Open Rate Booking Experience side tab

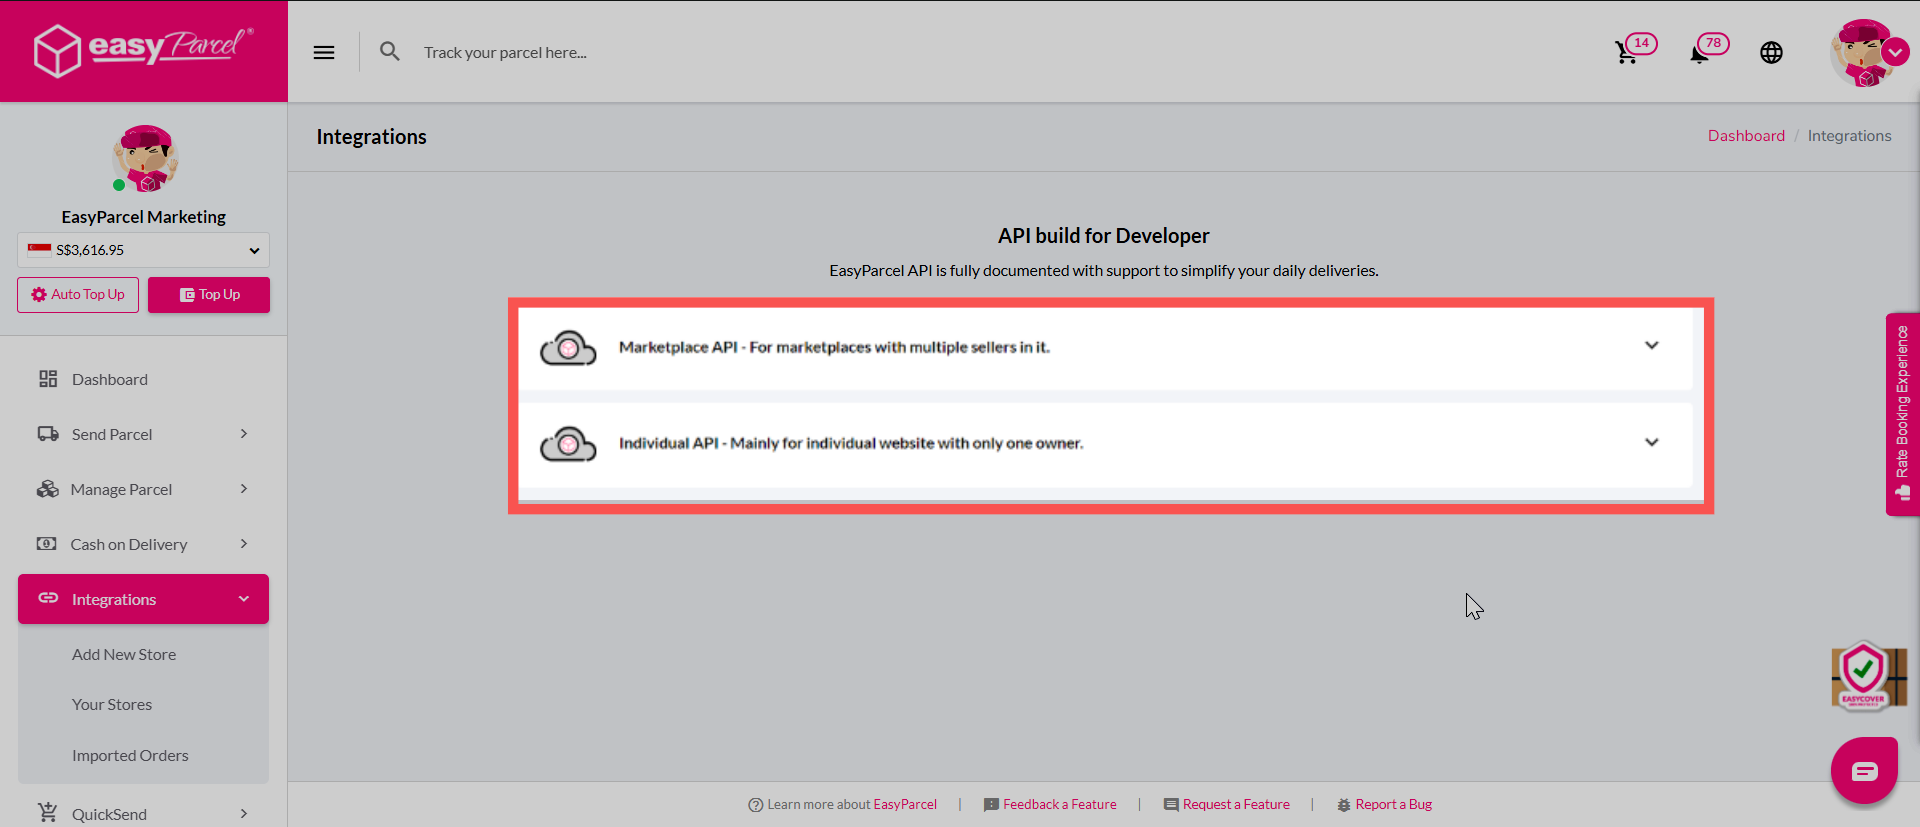coord(1902,414)
